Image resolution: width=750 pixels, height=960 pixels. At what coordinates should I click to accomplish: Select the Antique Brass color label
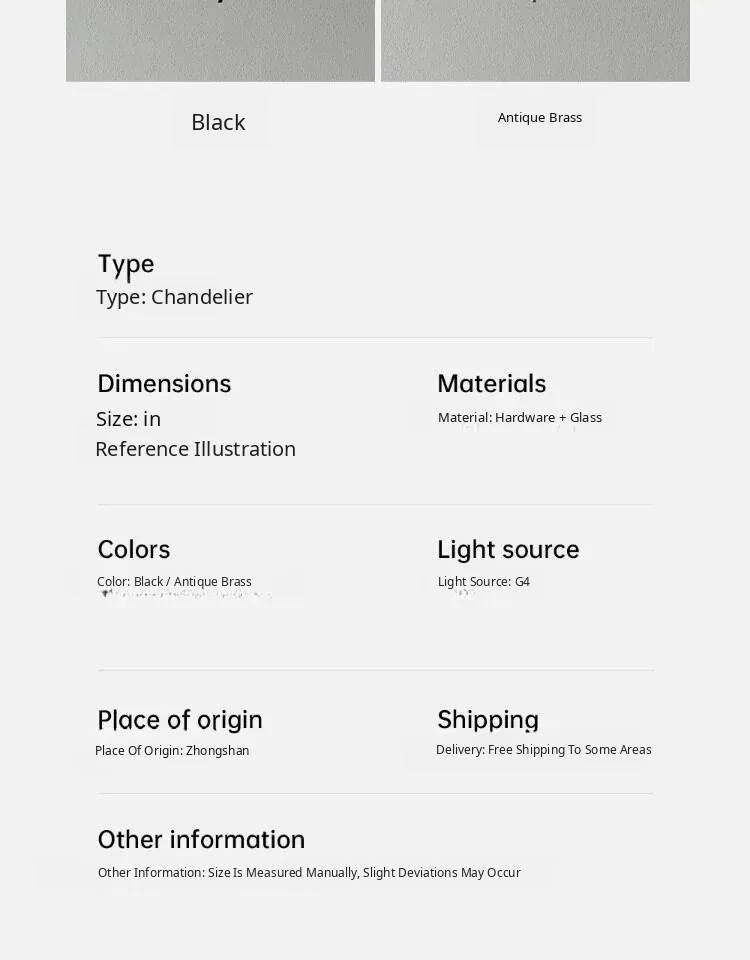click(539, 118)
